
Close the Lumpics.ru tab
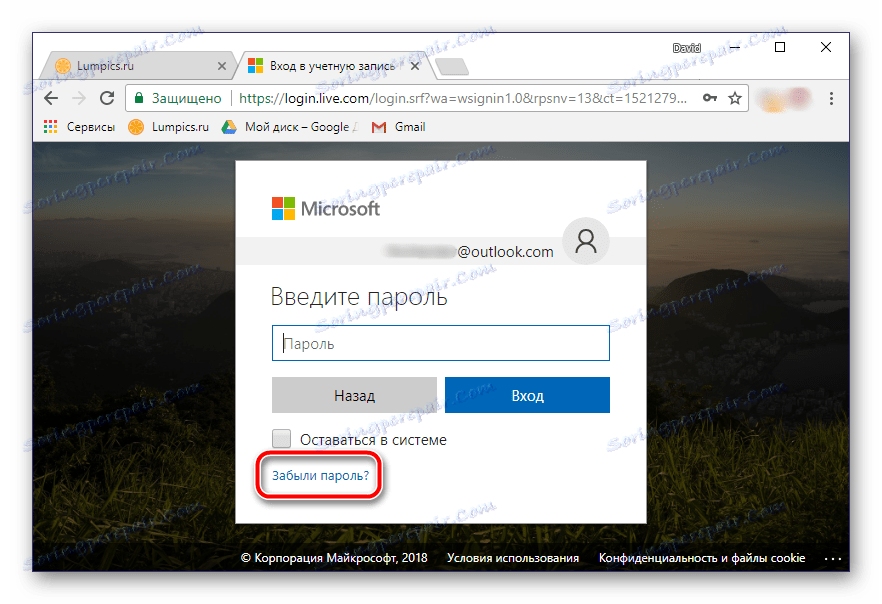222,66
